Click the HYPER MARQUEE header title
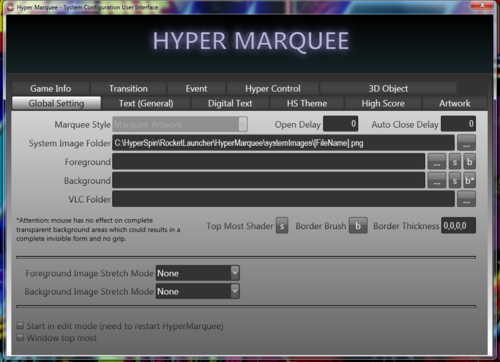 251,41
